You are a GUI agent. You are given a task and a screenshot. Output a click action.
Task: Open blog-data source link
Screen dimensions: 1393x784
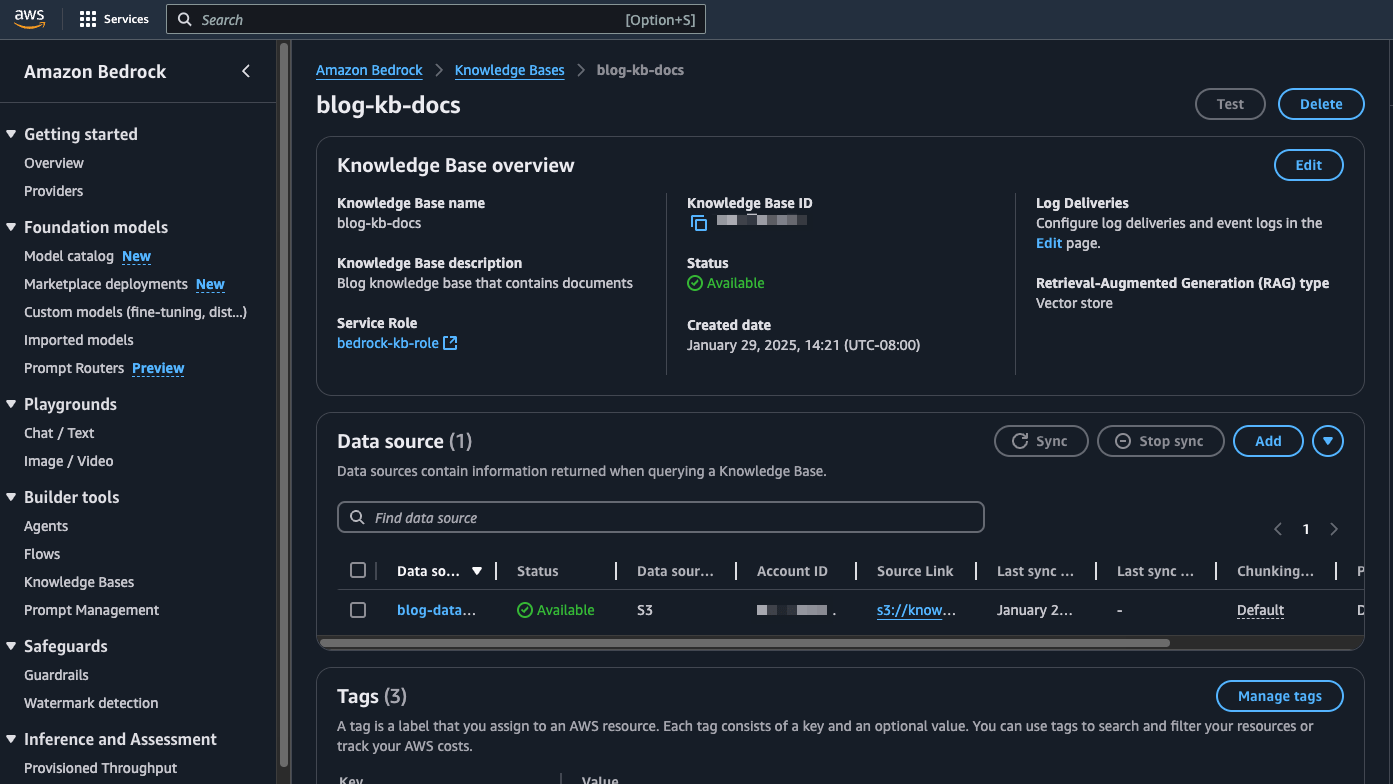(x=436, y=610)
